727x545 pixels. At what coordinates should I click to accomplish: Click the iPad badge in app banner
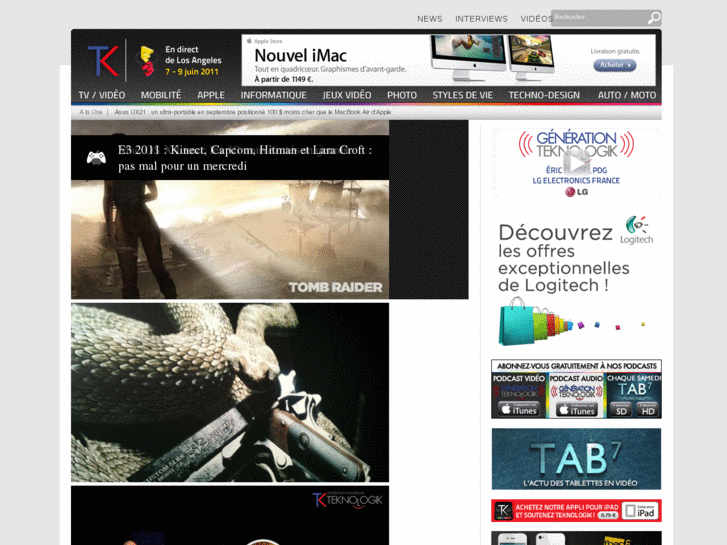[x=640, y=511]
